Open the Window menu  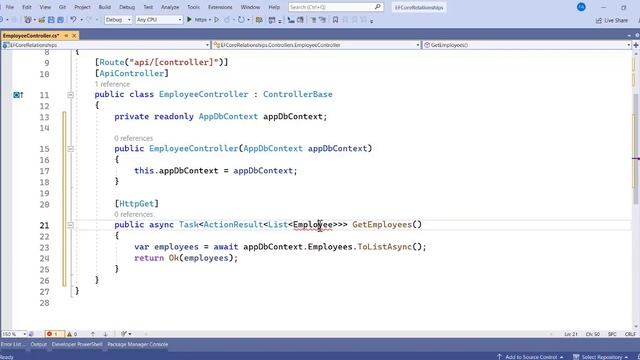click(250, 7)
